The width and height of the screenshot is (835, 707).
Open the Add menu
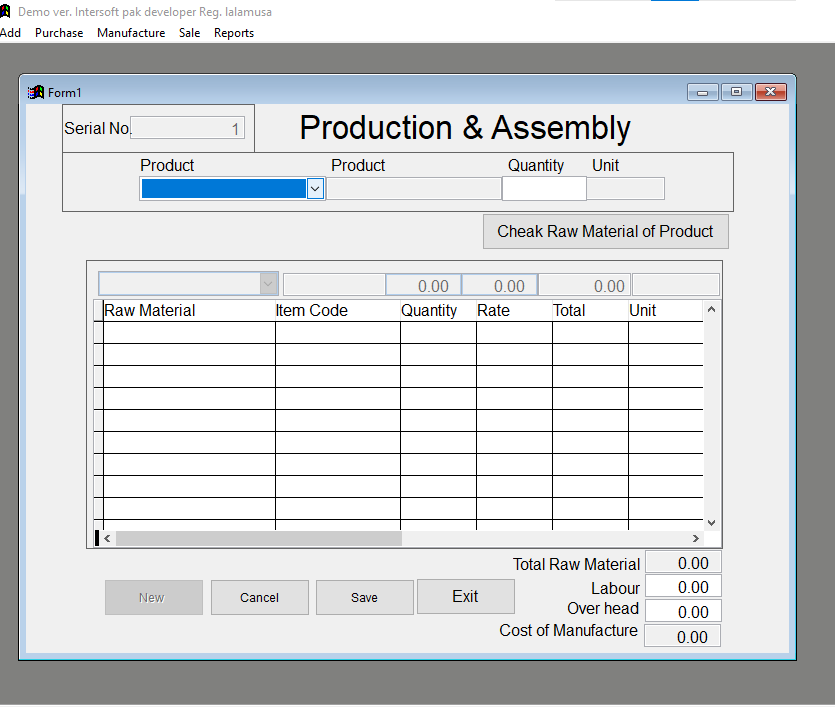tap(11, 32)
